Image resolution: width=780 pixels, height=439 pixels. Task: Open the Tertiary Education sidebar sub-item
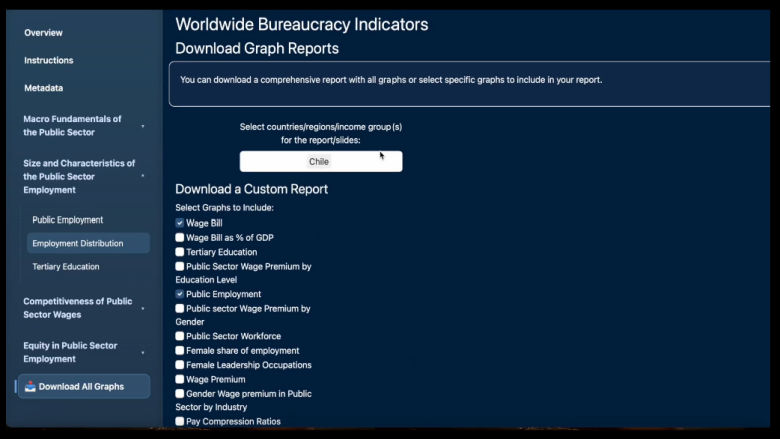coord(66,266)
